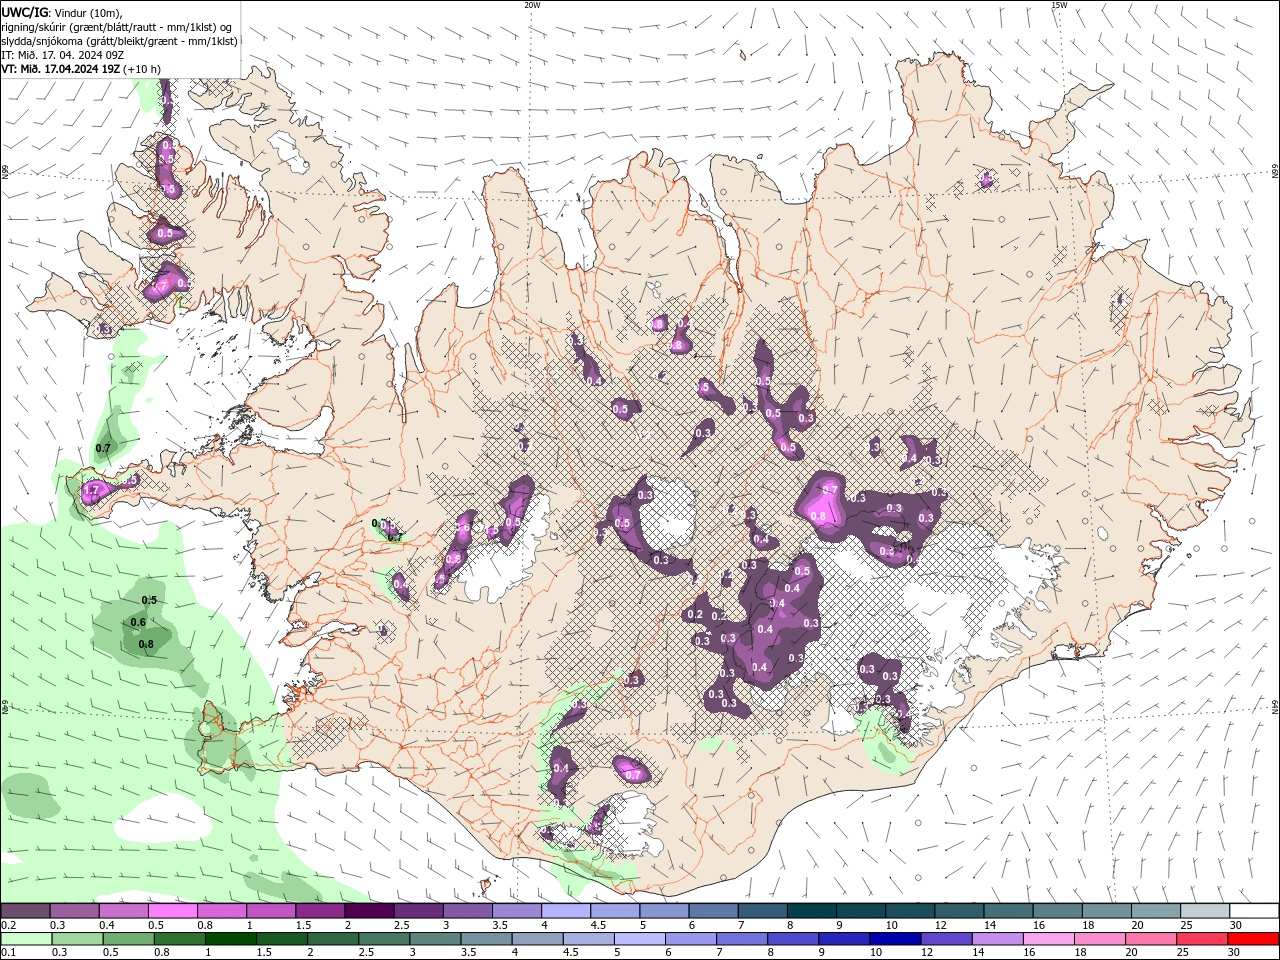
Task: Click the 'VT: Mið. 17.04.2024 19Z (+10 h)' line
Action: coord(82,69)
